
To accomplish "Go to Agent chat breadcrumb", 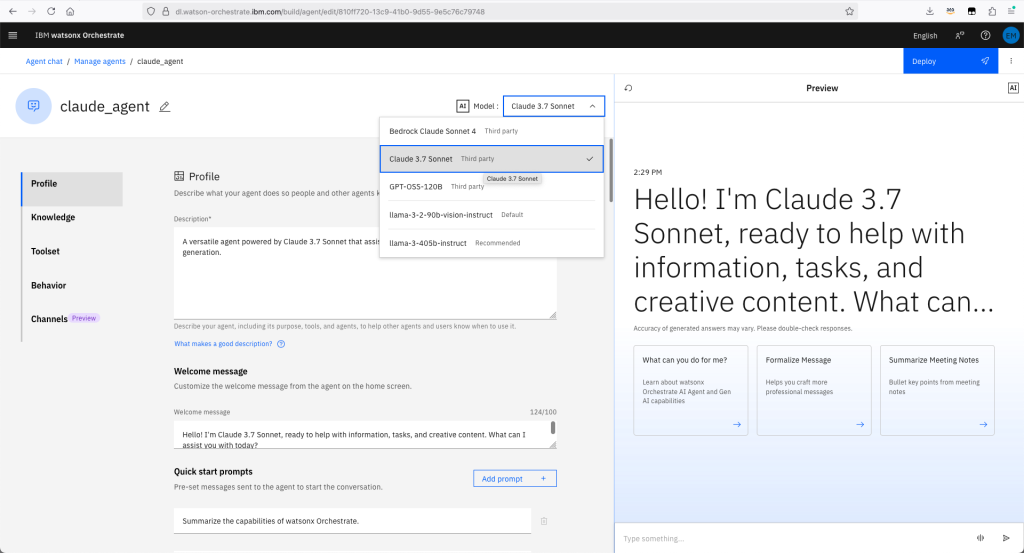I will pos(44,61).
